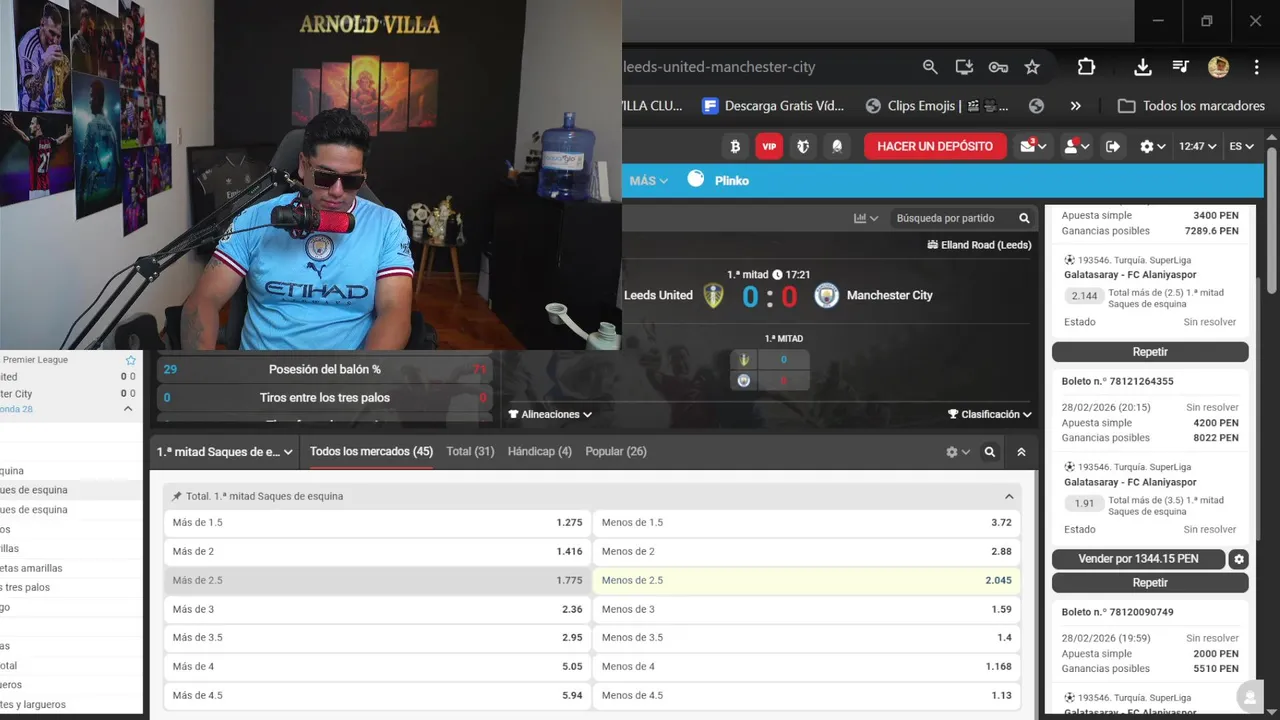Select Más de 3 odds 2.36
The width and height of the screenshot is (1280, 720).
click(377, 609)
